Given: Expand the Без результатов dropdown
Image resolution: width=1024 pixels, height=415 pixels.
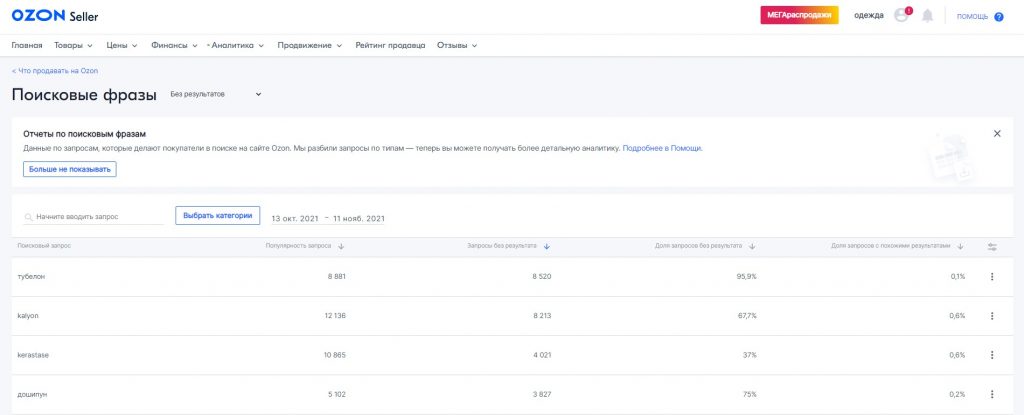Looking at the screenshot, I should coord(216,95).
